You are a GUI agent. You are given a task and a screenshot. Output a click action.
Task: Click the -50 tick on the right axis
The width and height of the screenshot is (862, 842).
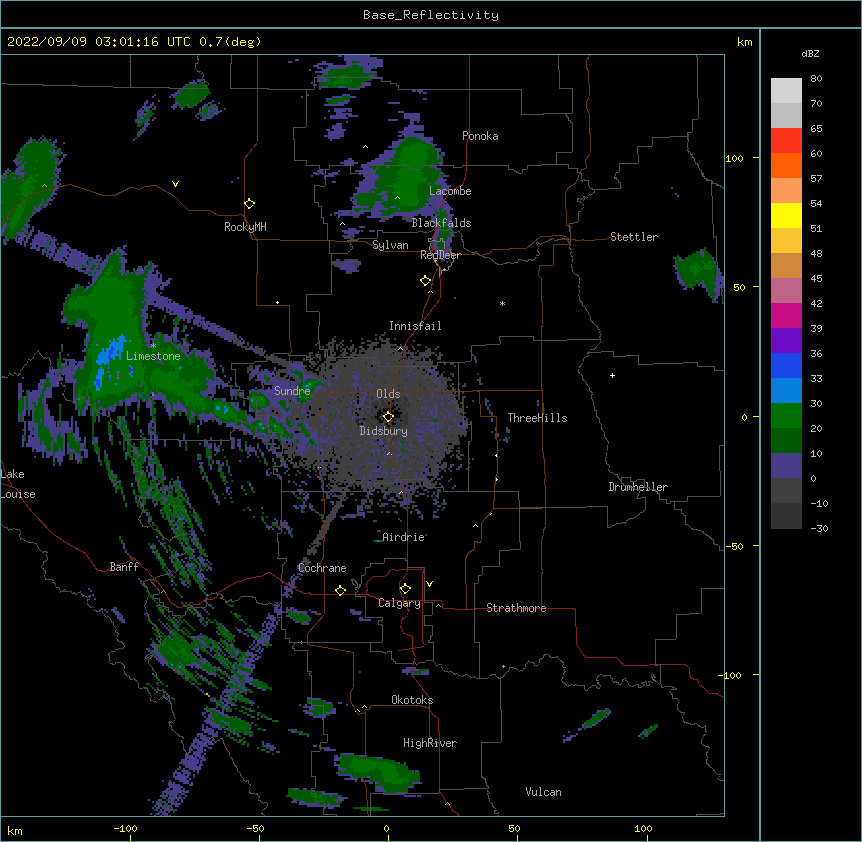(734, 546)
